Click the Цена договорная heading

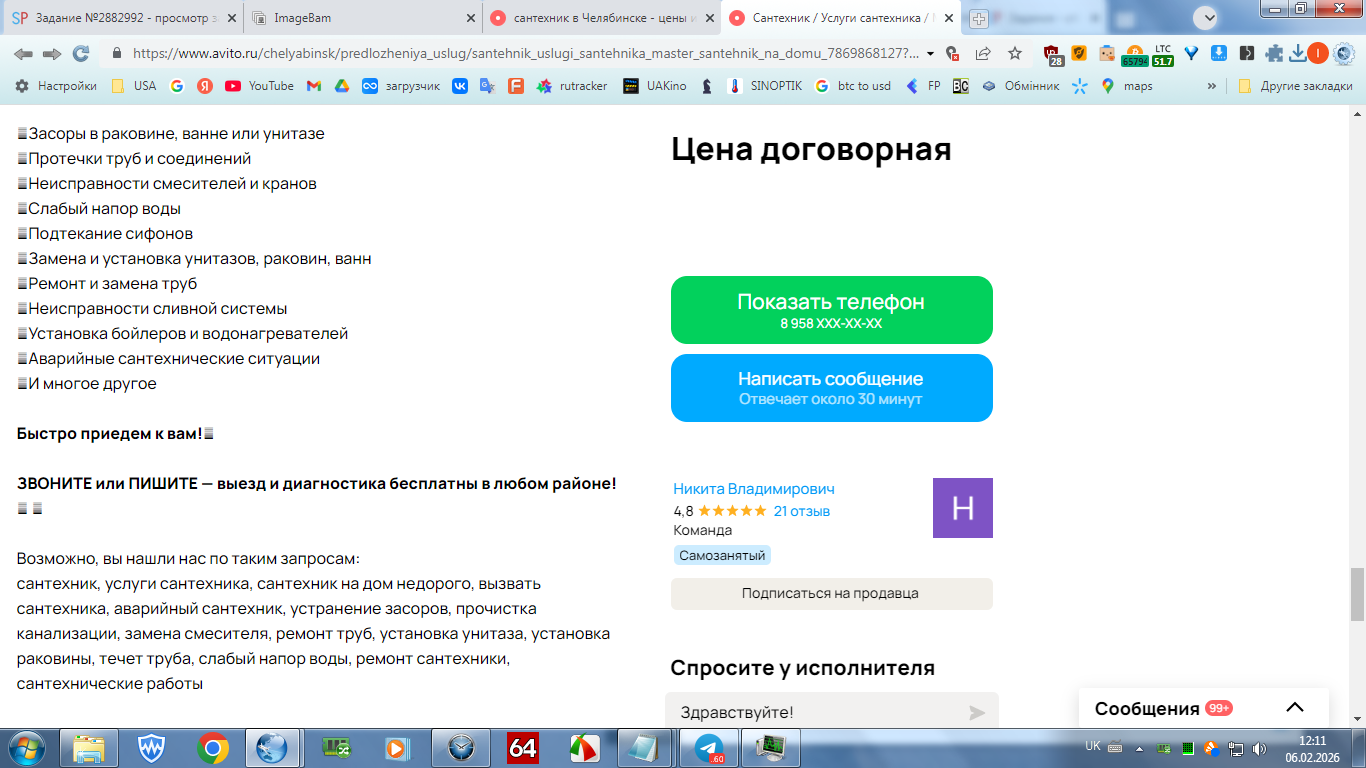click(x=811, y=150)
